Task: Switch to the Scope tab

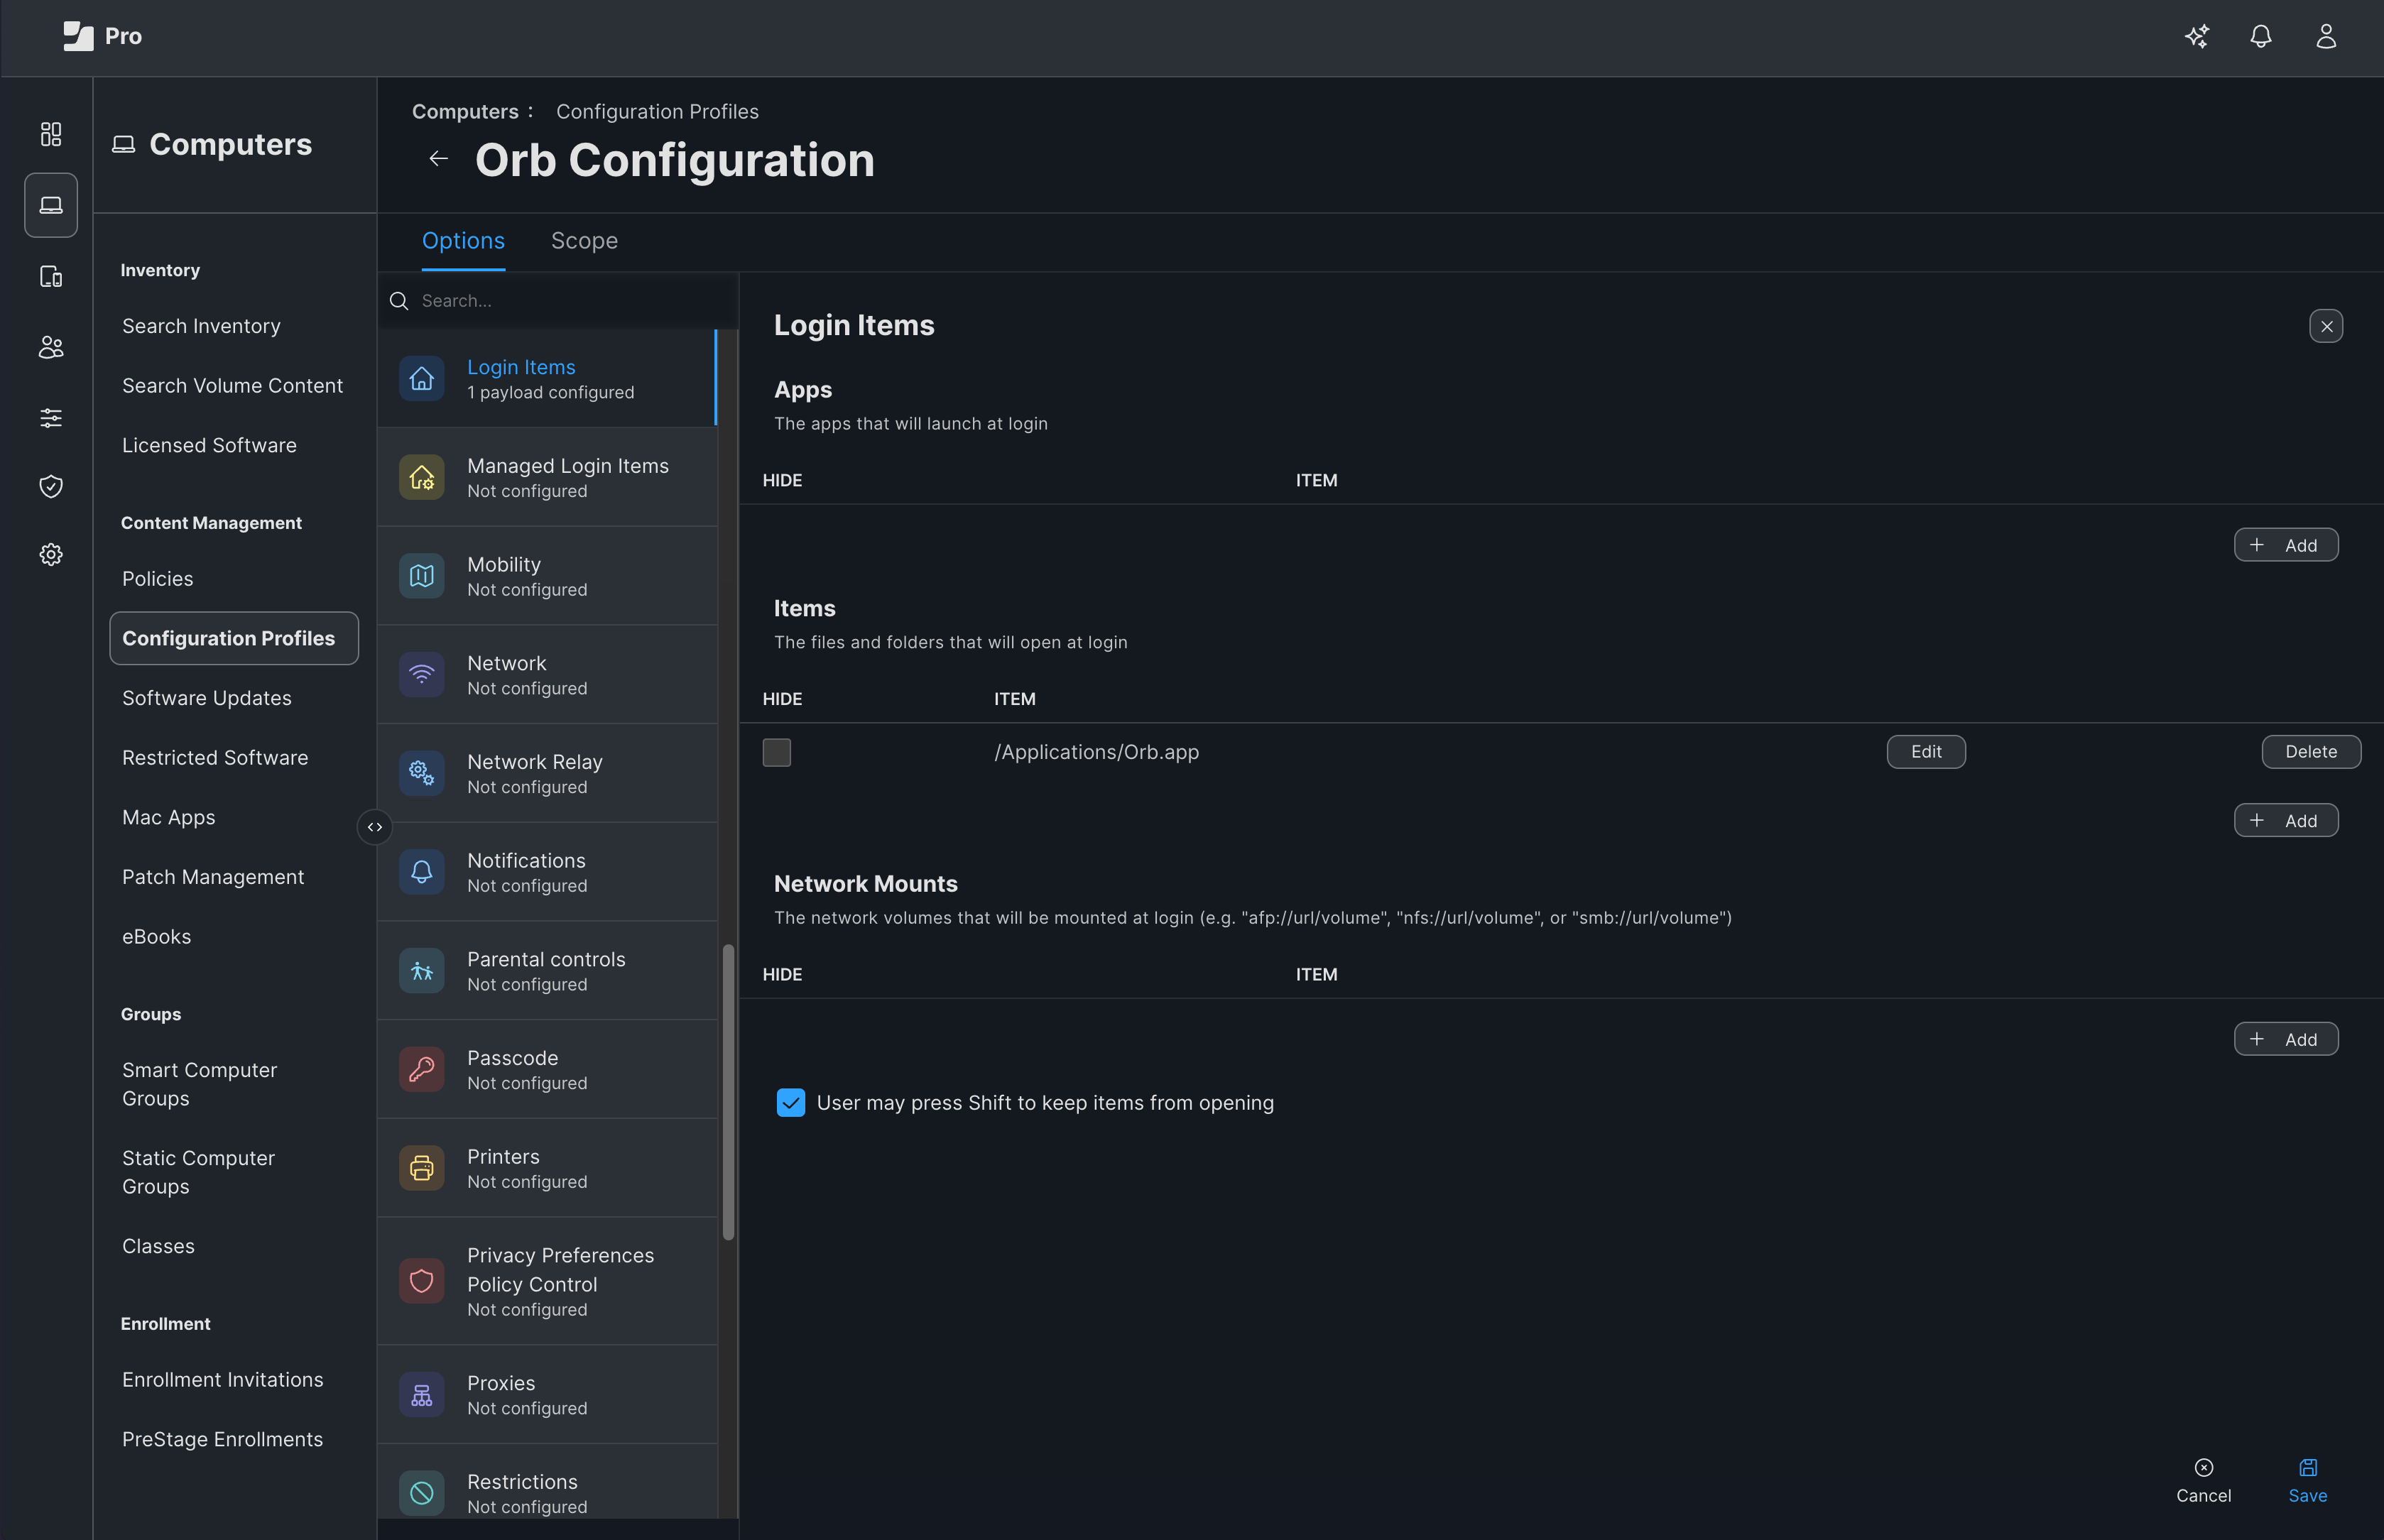Action: pyautogui.click(x=583, y=240)
